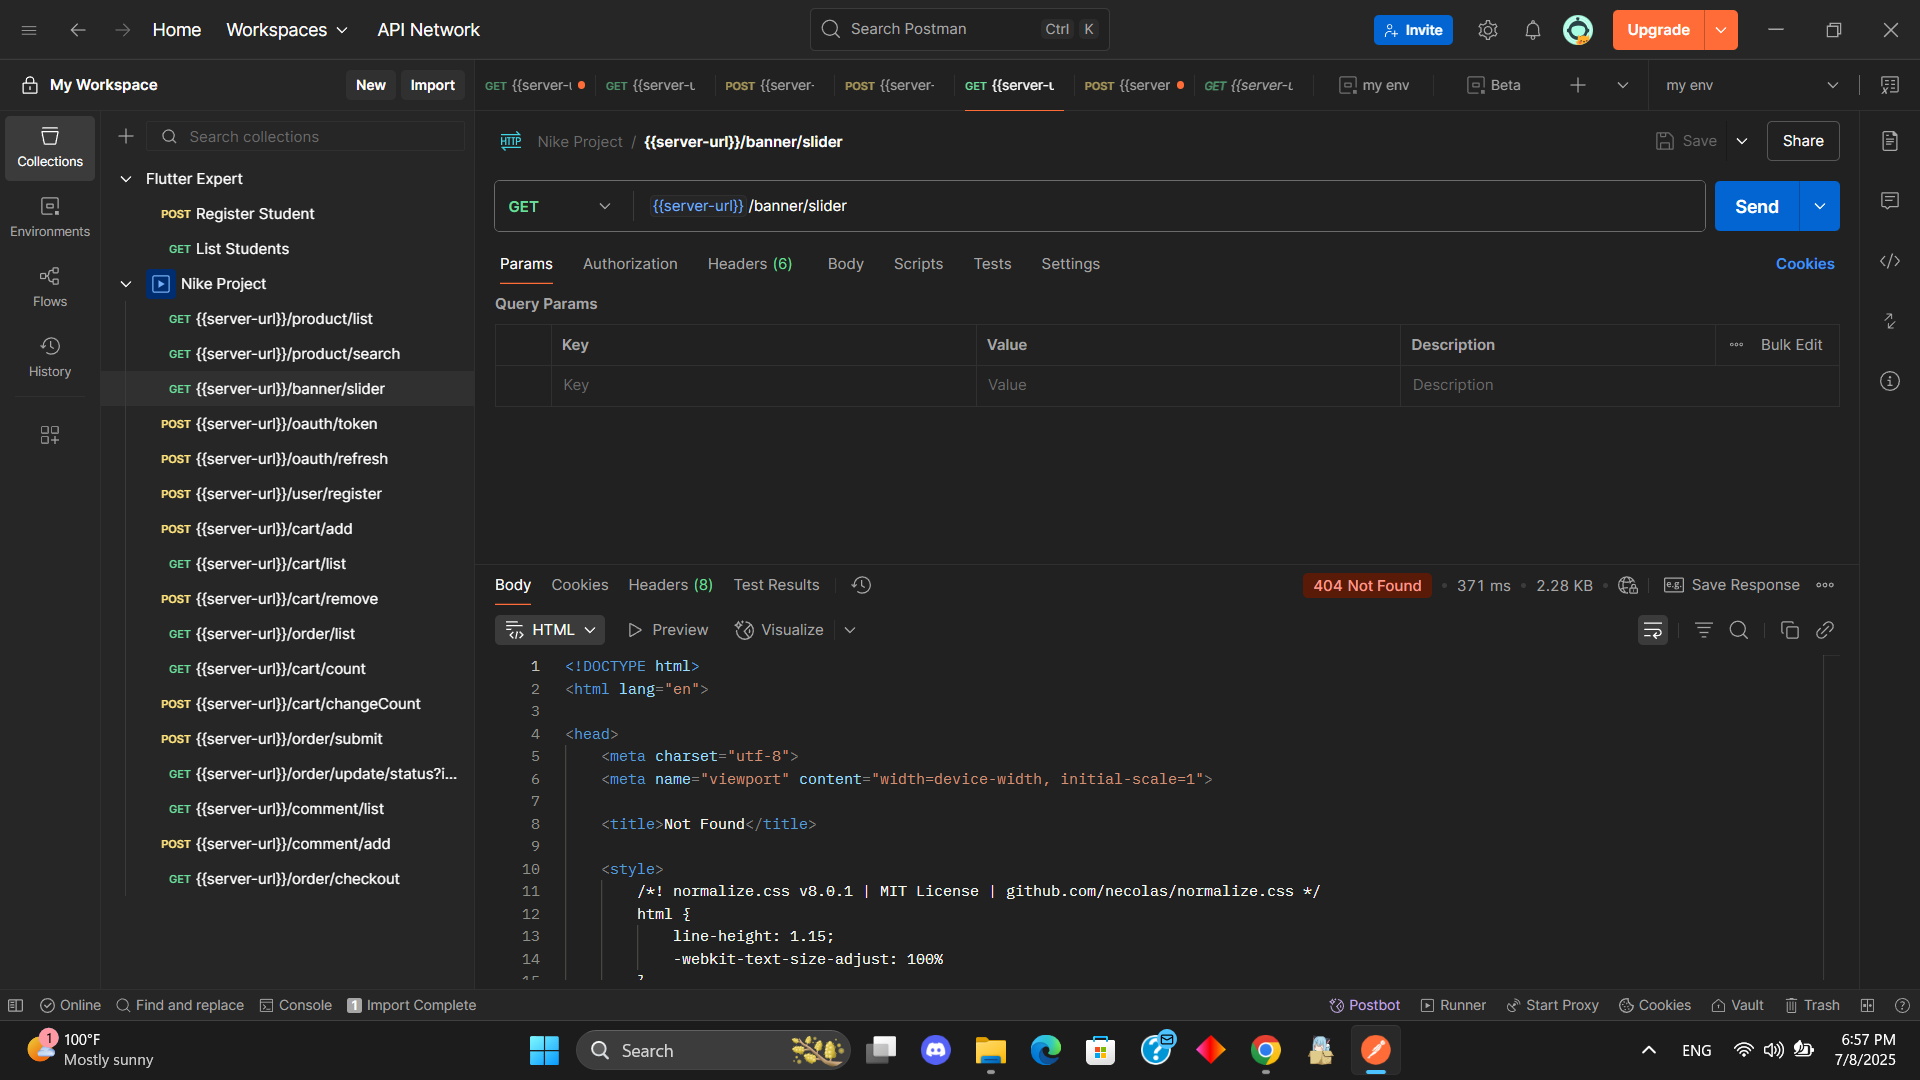
Task: Open the response Headers (8) tab
Action: click(x=670, y=585)
